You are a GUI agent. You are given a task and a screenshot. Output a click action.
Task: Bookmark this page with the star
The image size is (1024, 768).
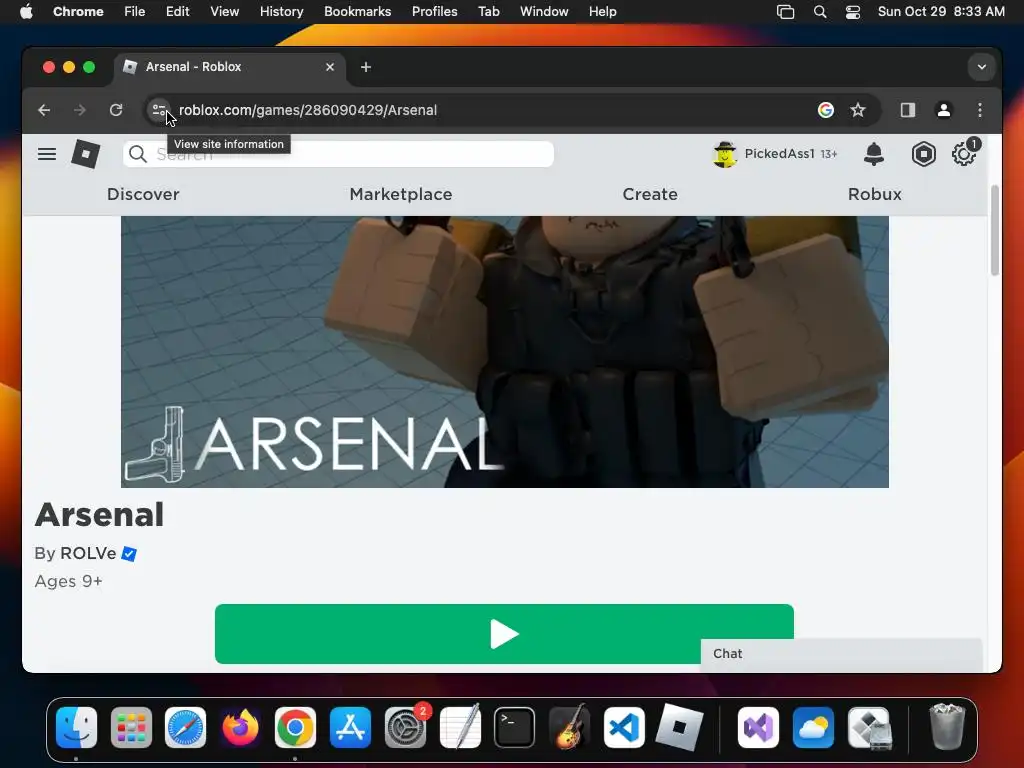(x=857, y=110)
